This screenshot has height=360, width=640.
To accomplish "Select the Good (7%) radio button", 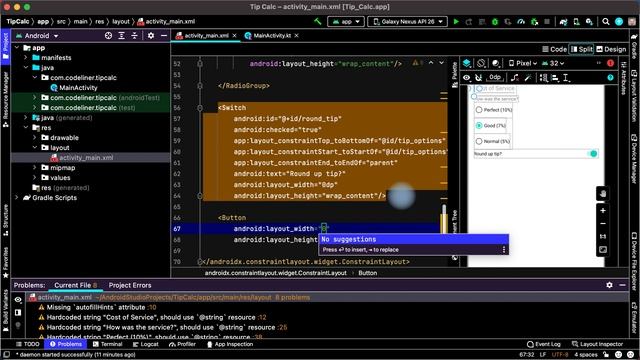I will (479, 126).
